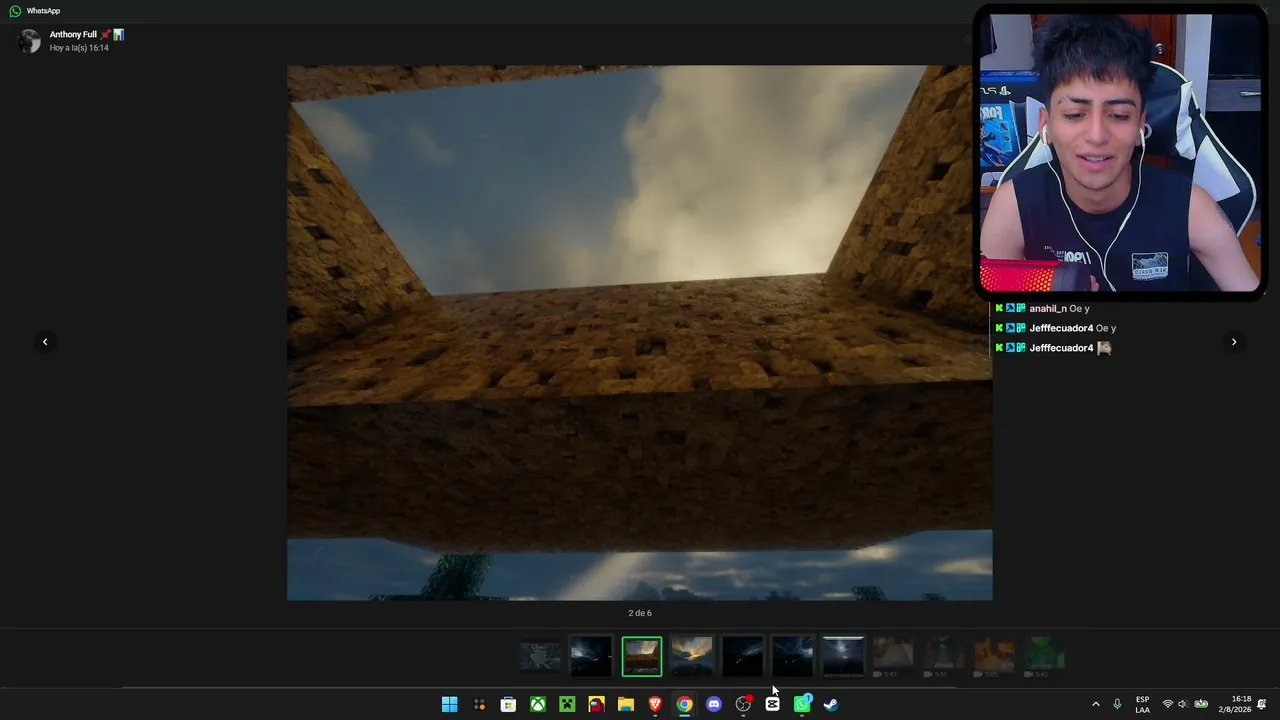The image size is (1280, 720).
Task: Click the speaker volume icon
Action: 1183,704
